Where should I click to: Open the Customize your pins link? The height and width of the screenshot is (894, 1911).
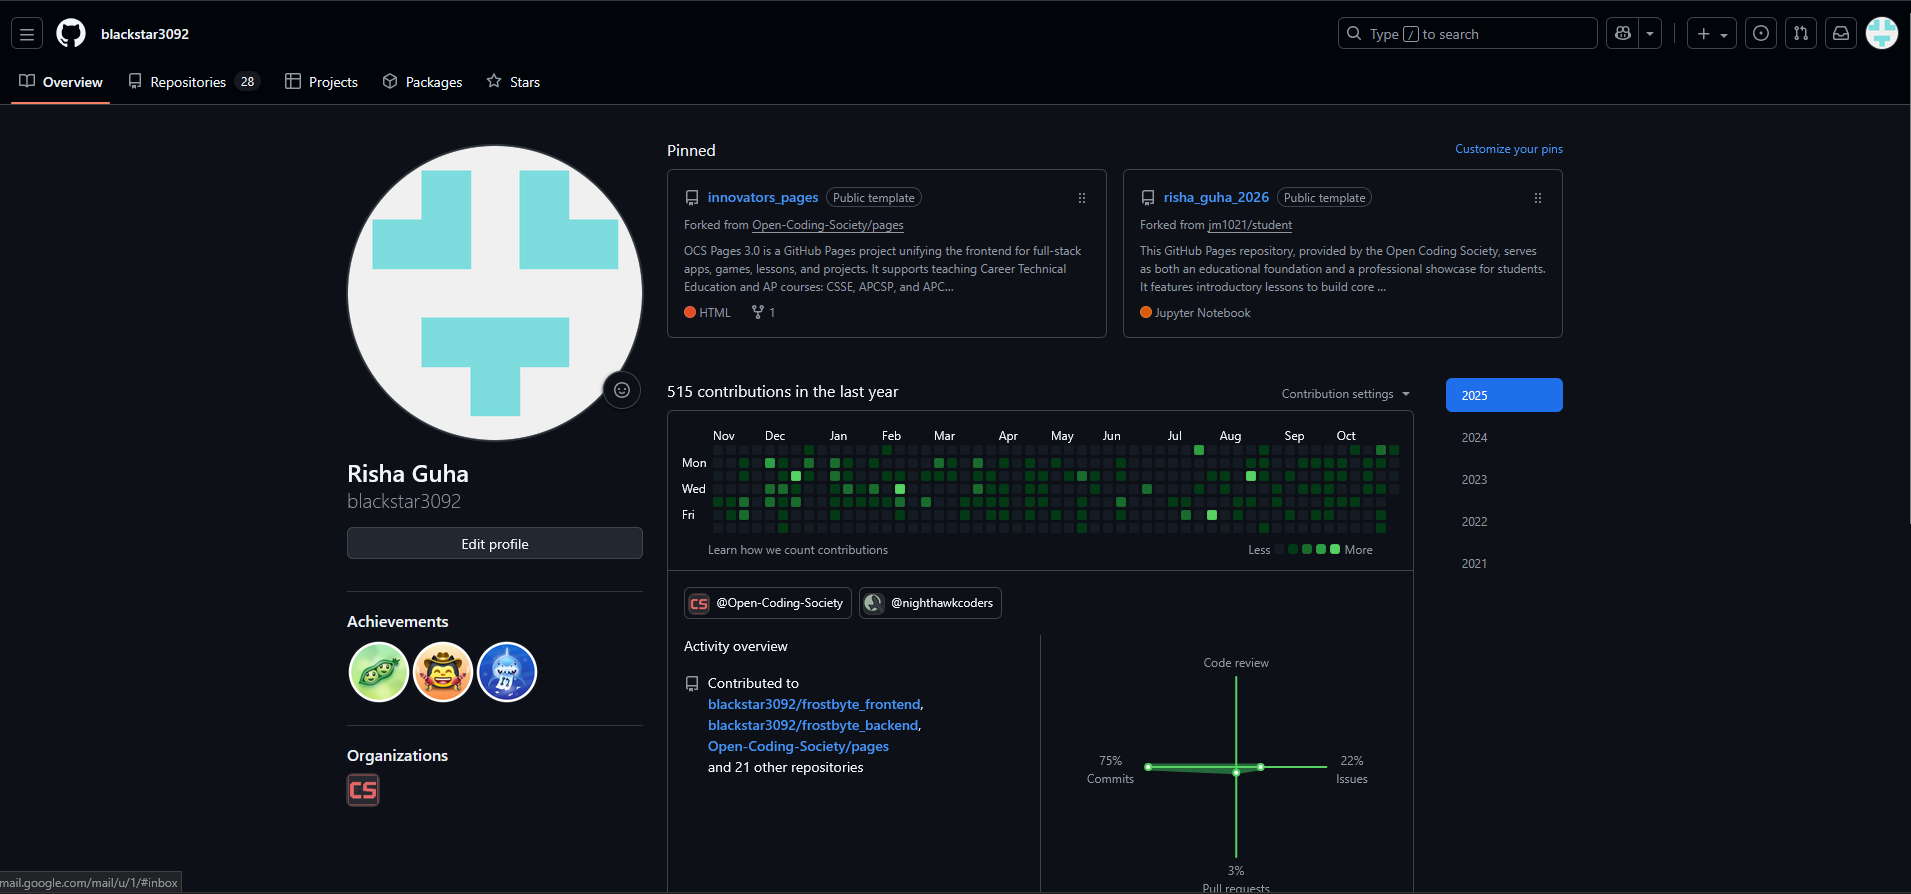[1508, 149]
